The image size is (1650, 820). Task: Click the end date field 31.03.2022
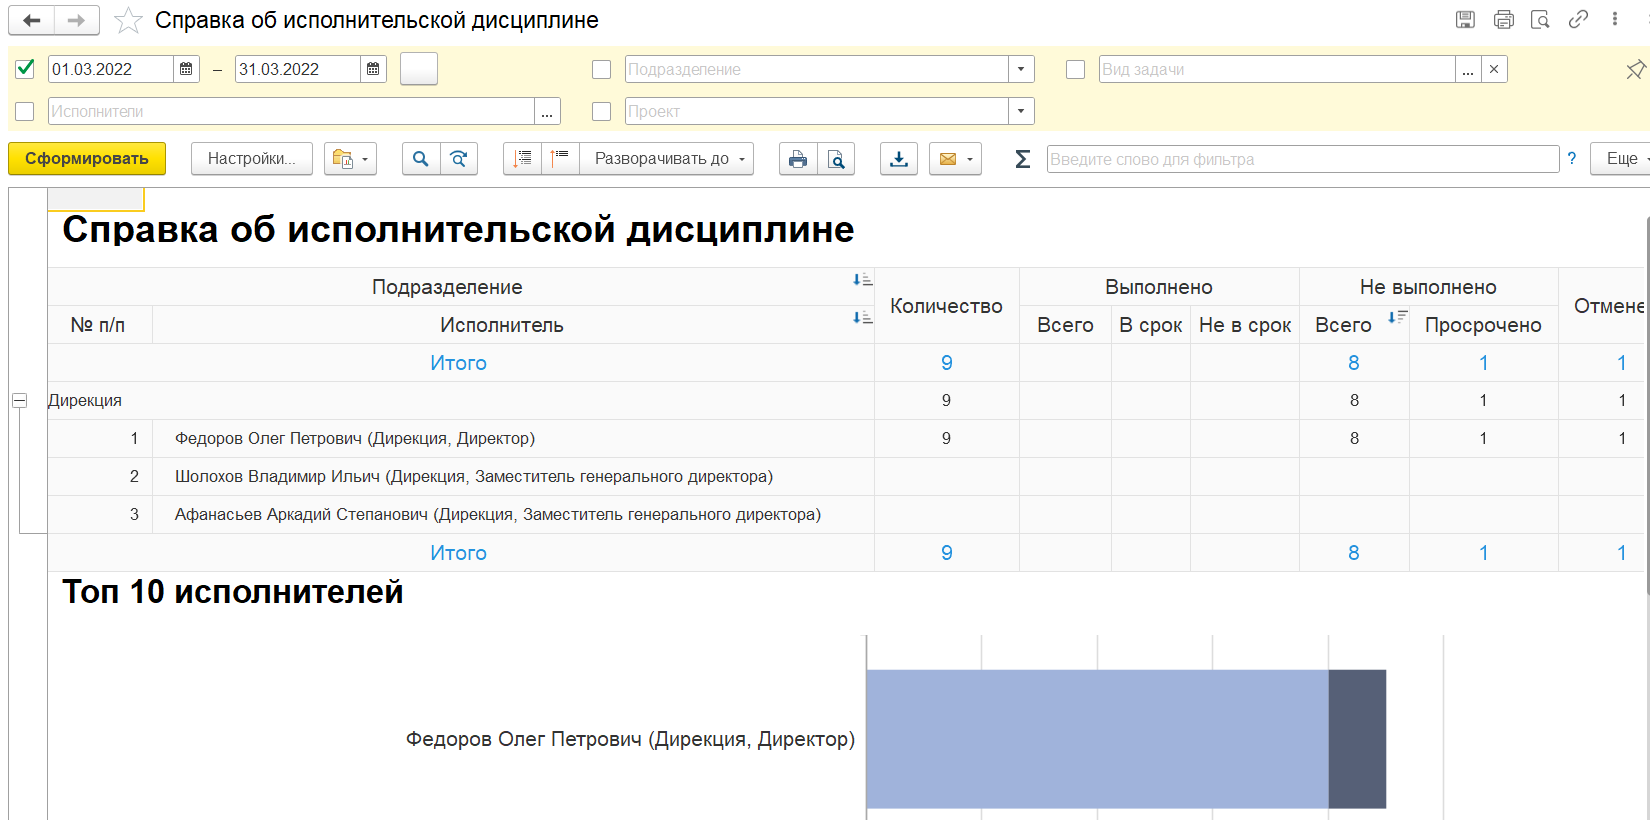pyautogui.click(x=297, y=69)
